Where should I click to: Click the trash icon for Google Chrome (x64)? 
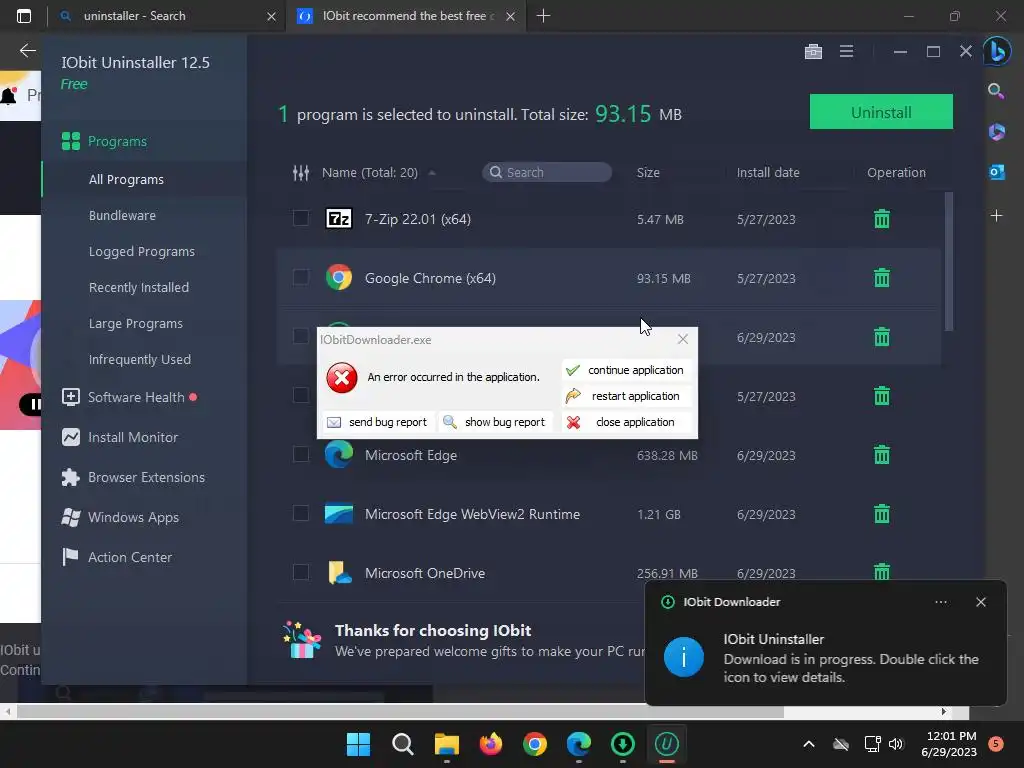pyautogui.click(x=882, y=278)
